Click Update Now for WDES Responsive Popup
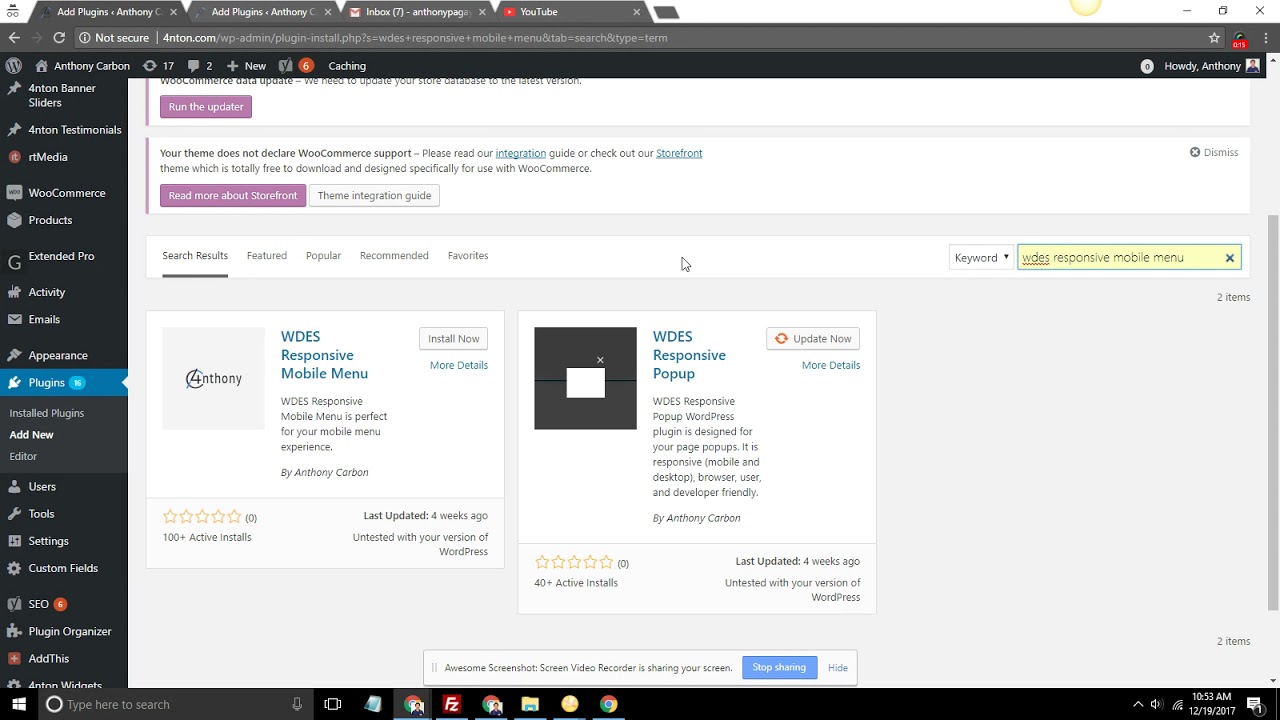Screen dimensions: 1280x720 (813, 339)
